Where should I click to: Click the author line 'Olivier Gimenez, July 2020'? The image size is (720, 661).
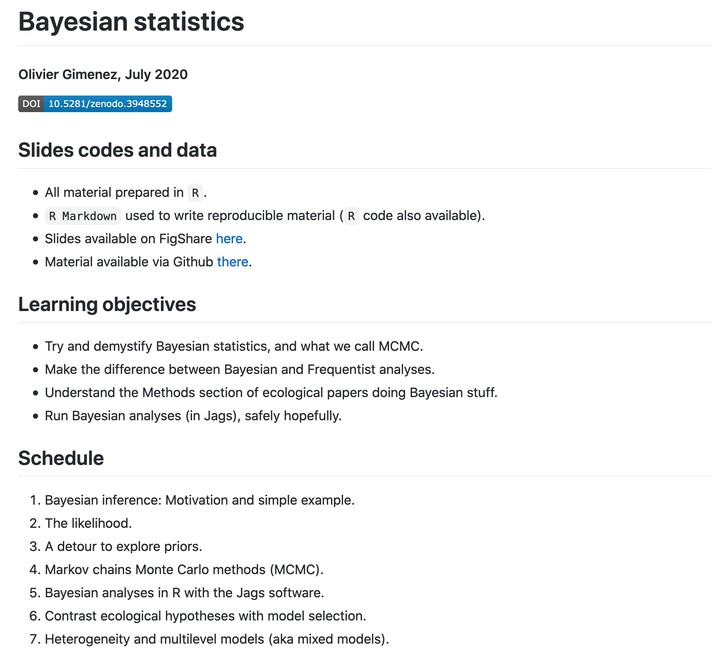(x=103, y=74)
